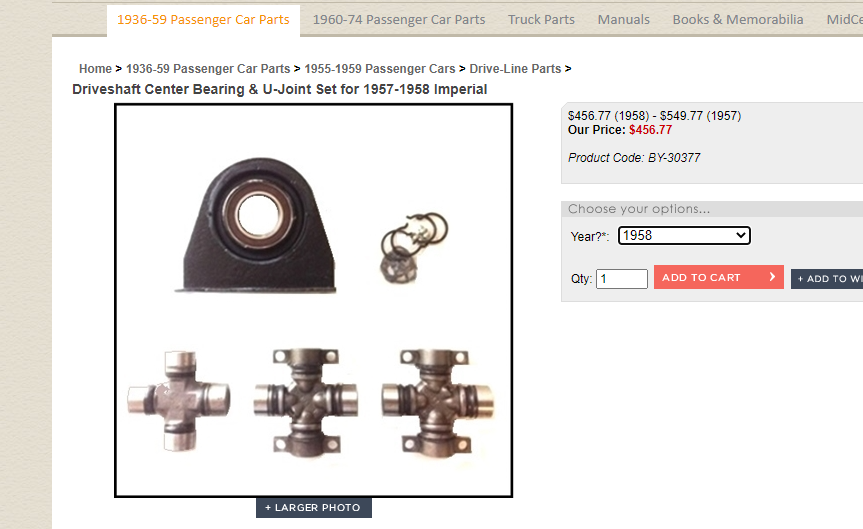Go to the Manuals tab
This screenshot has width=863, height=529.
click(624, 20)
